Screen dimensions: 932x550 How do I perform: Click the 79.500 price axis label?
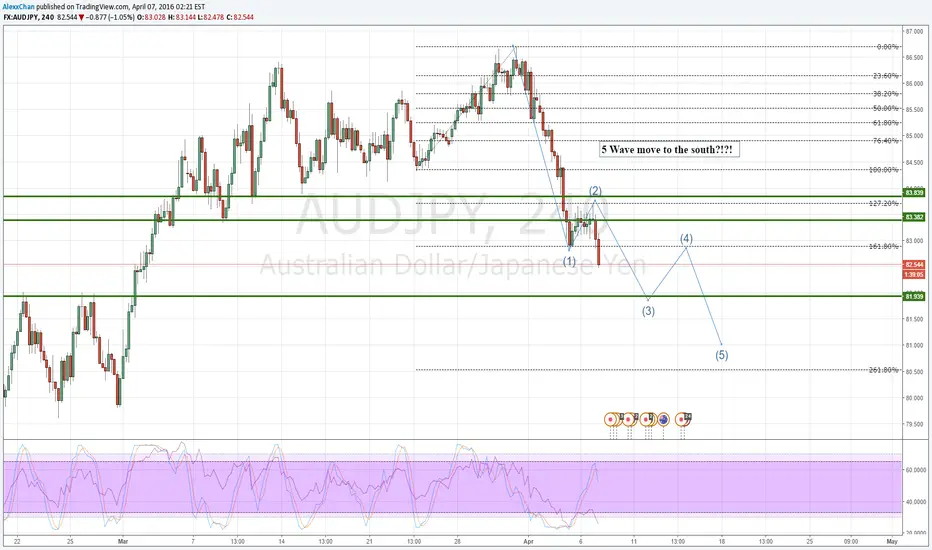pos(914,424)
